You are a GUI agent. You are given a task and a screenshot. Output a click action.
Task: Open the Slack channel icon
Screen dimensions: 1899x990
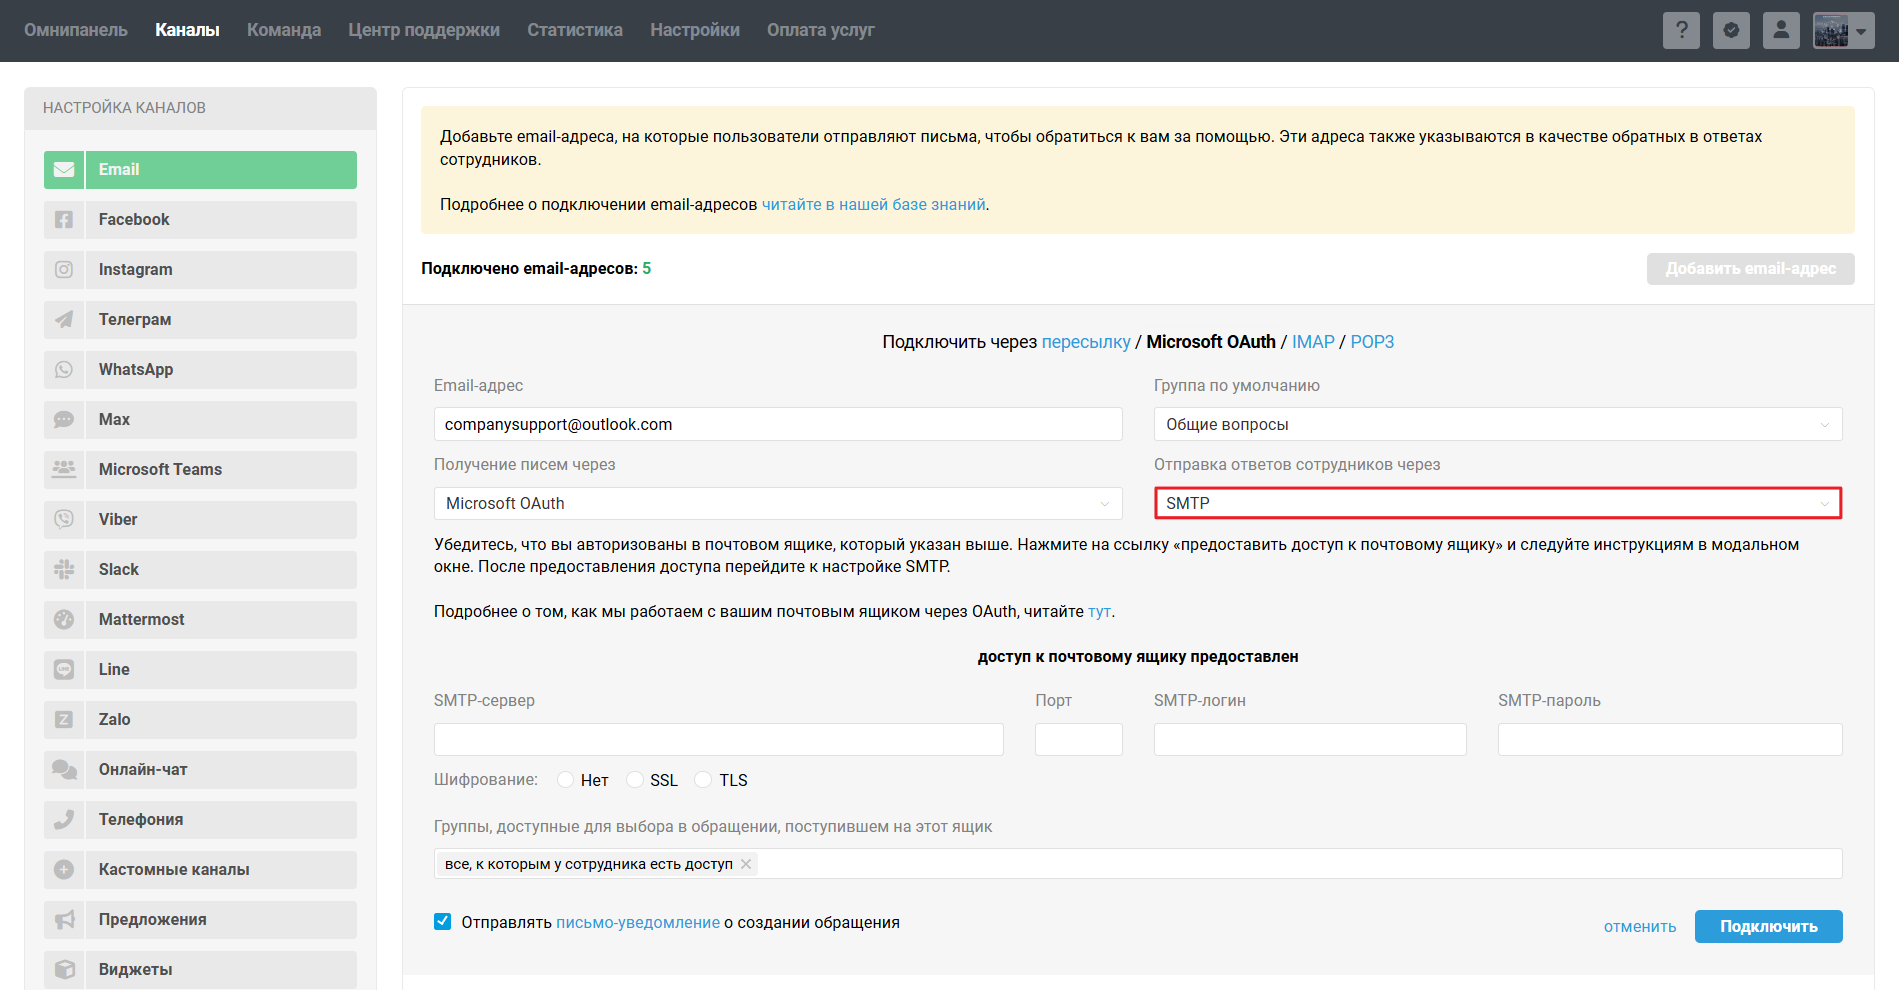click(64, 570)
